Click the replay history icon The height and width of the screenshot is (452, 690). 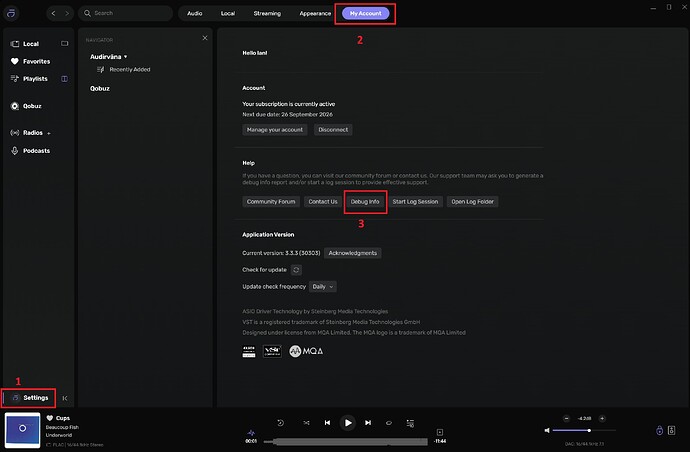pyautogui.click(x=280, y=423)
